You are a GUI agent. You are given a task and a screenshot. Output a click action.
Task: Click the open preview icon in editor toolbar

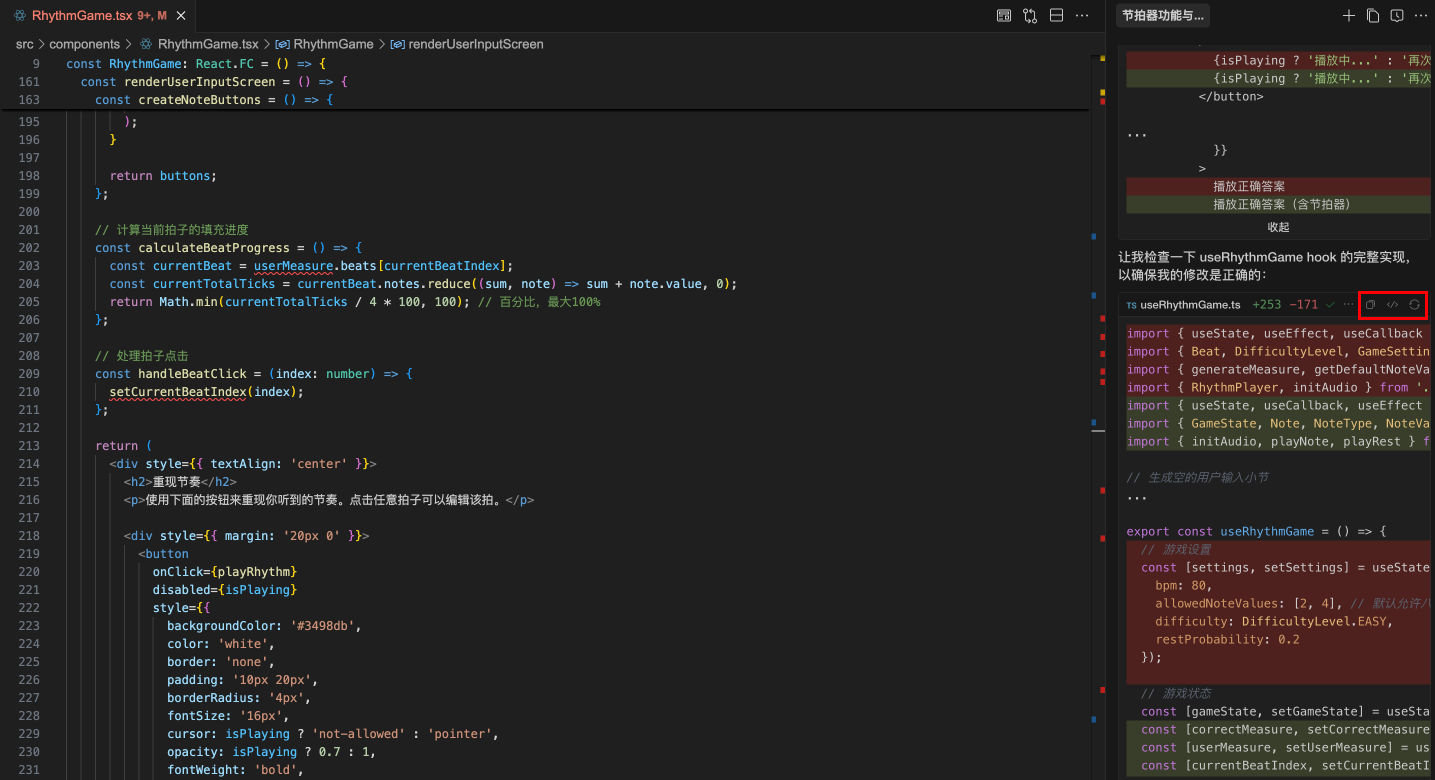pyautogui.click(x=1004, y=16)
